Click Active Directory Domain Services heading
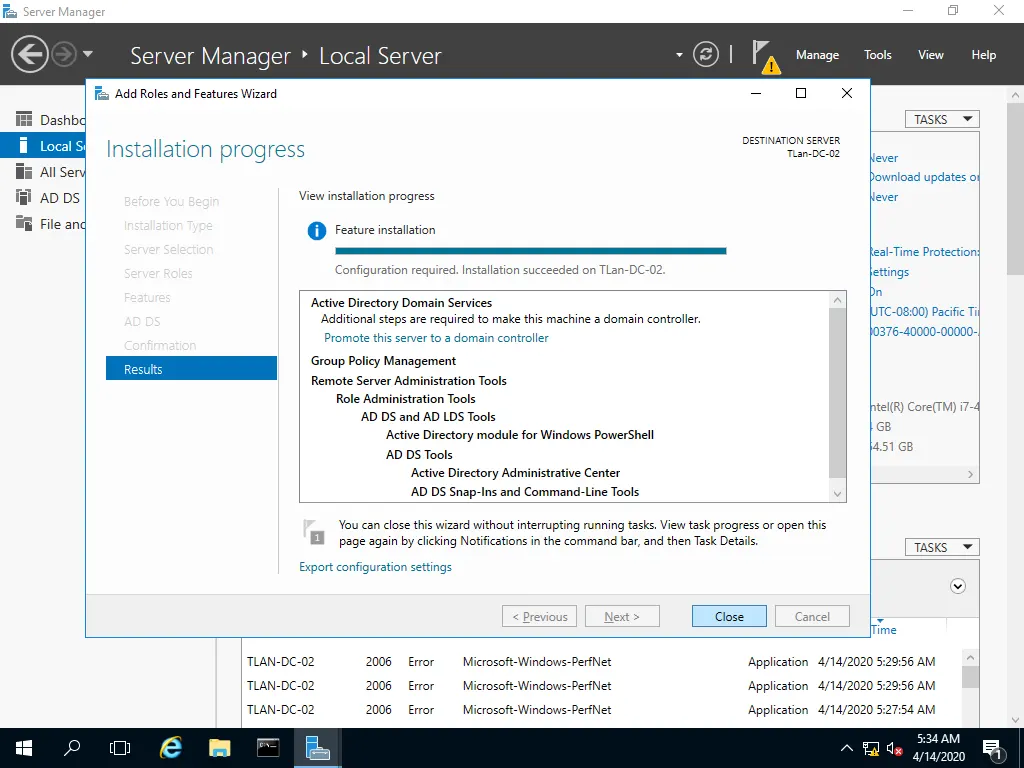 (x=401, y=302)
